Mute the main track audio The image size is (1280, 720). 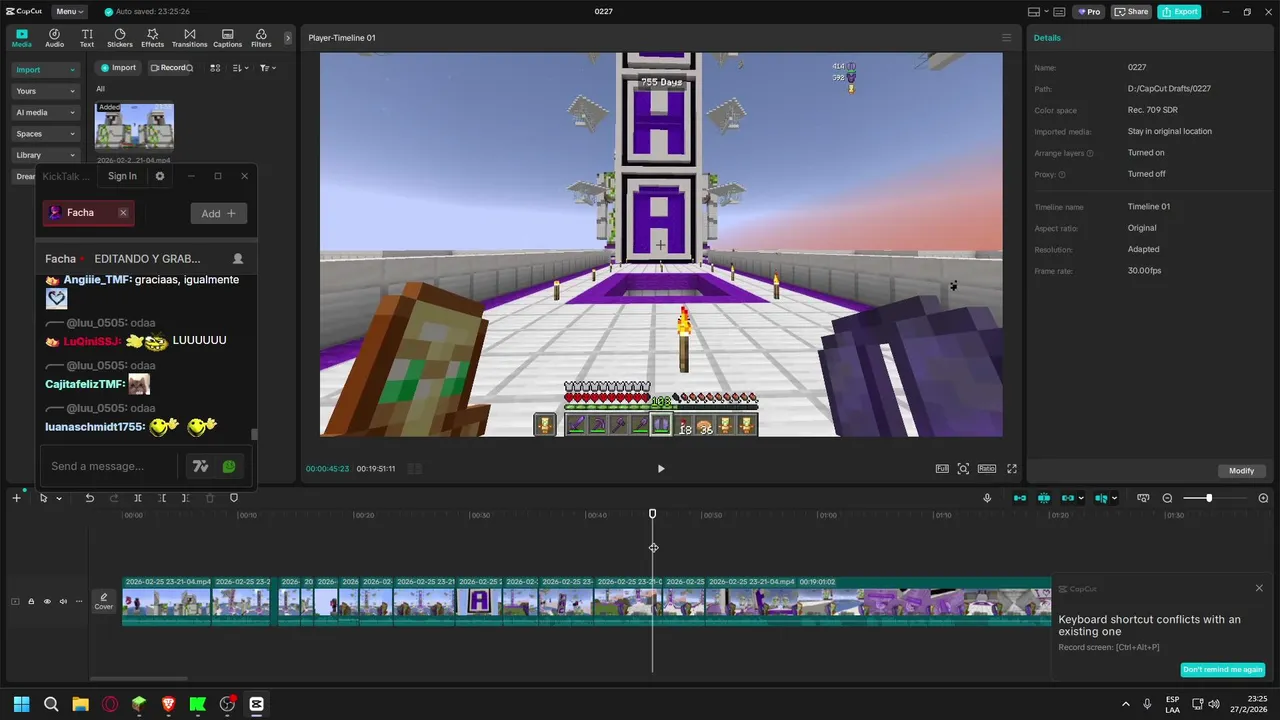(63, 602)
